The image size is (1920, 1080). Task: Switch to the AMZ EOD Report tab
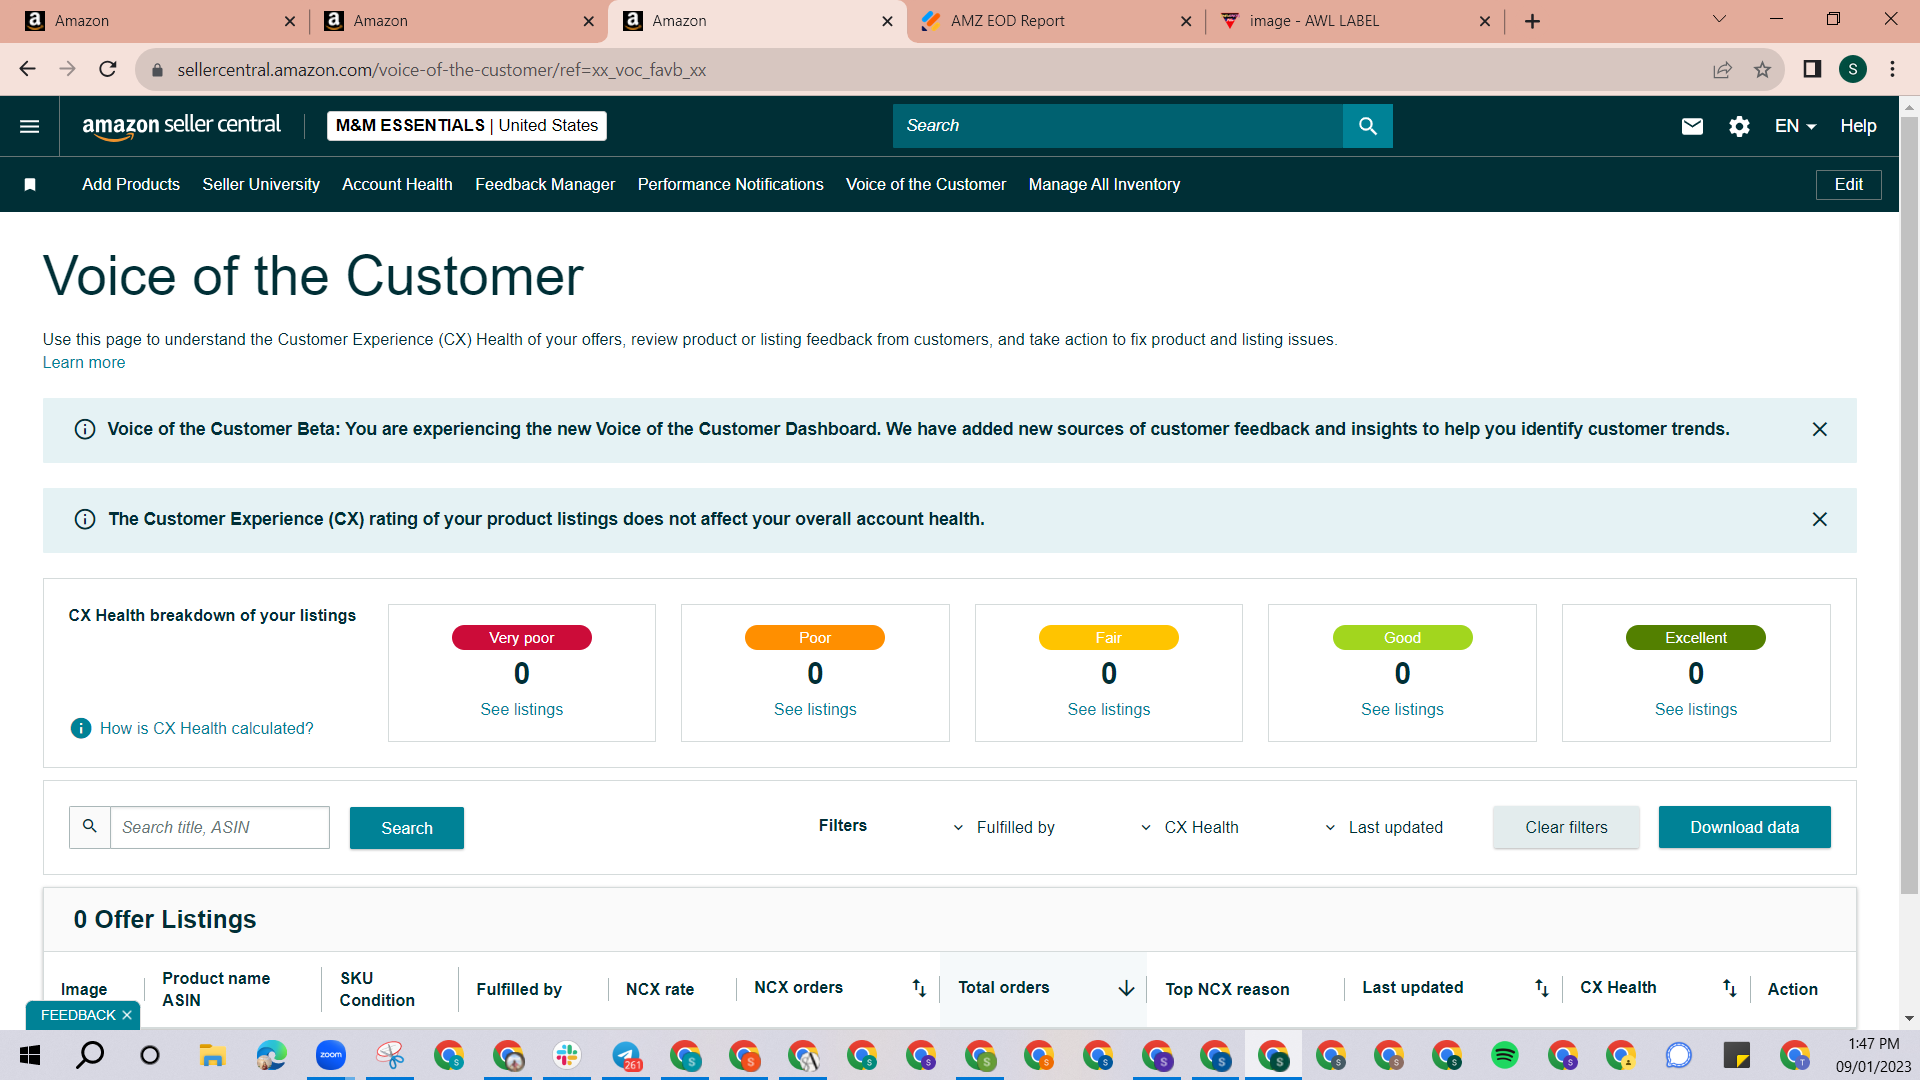point(1056,21)
